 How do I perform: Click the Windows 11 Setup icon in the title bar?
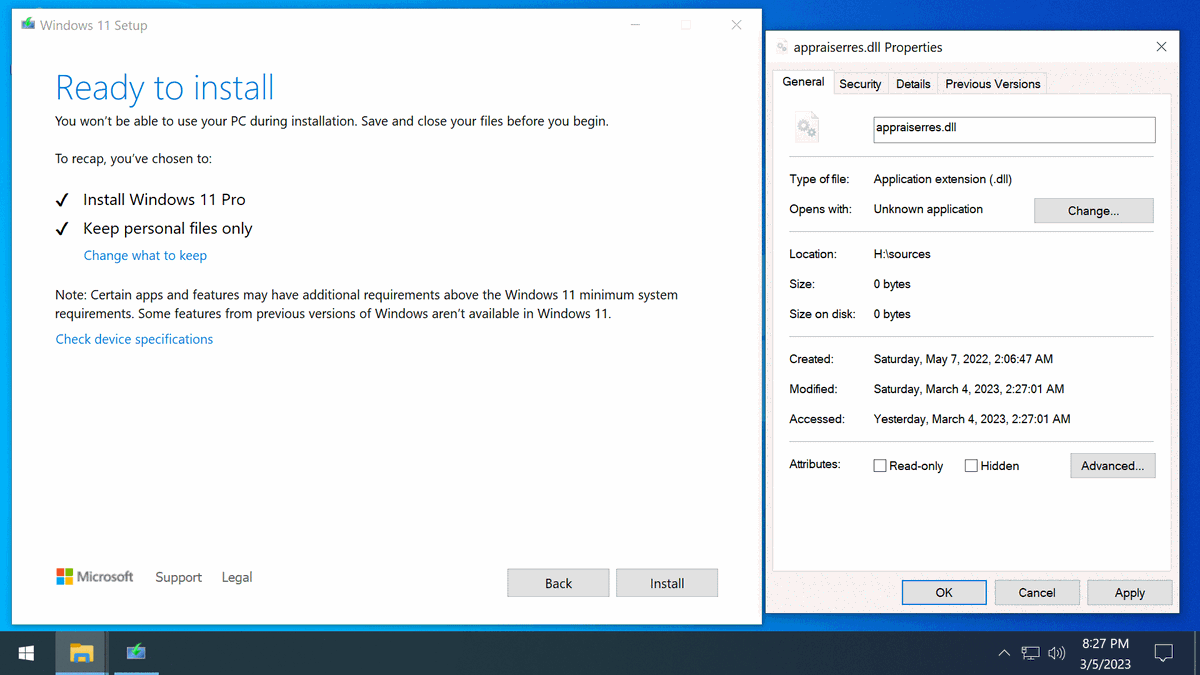[x=27, y=24]
